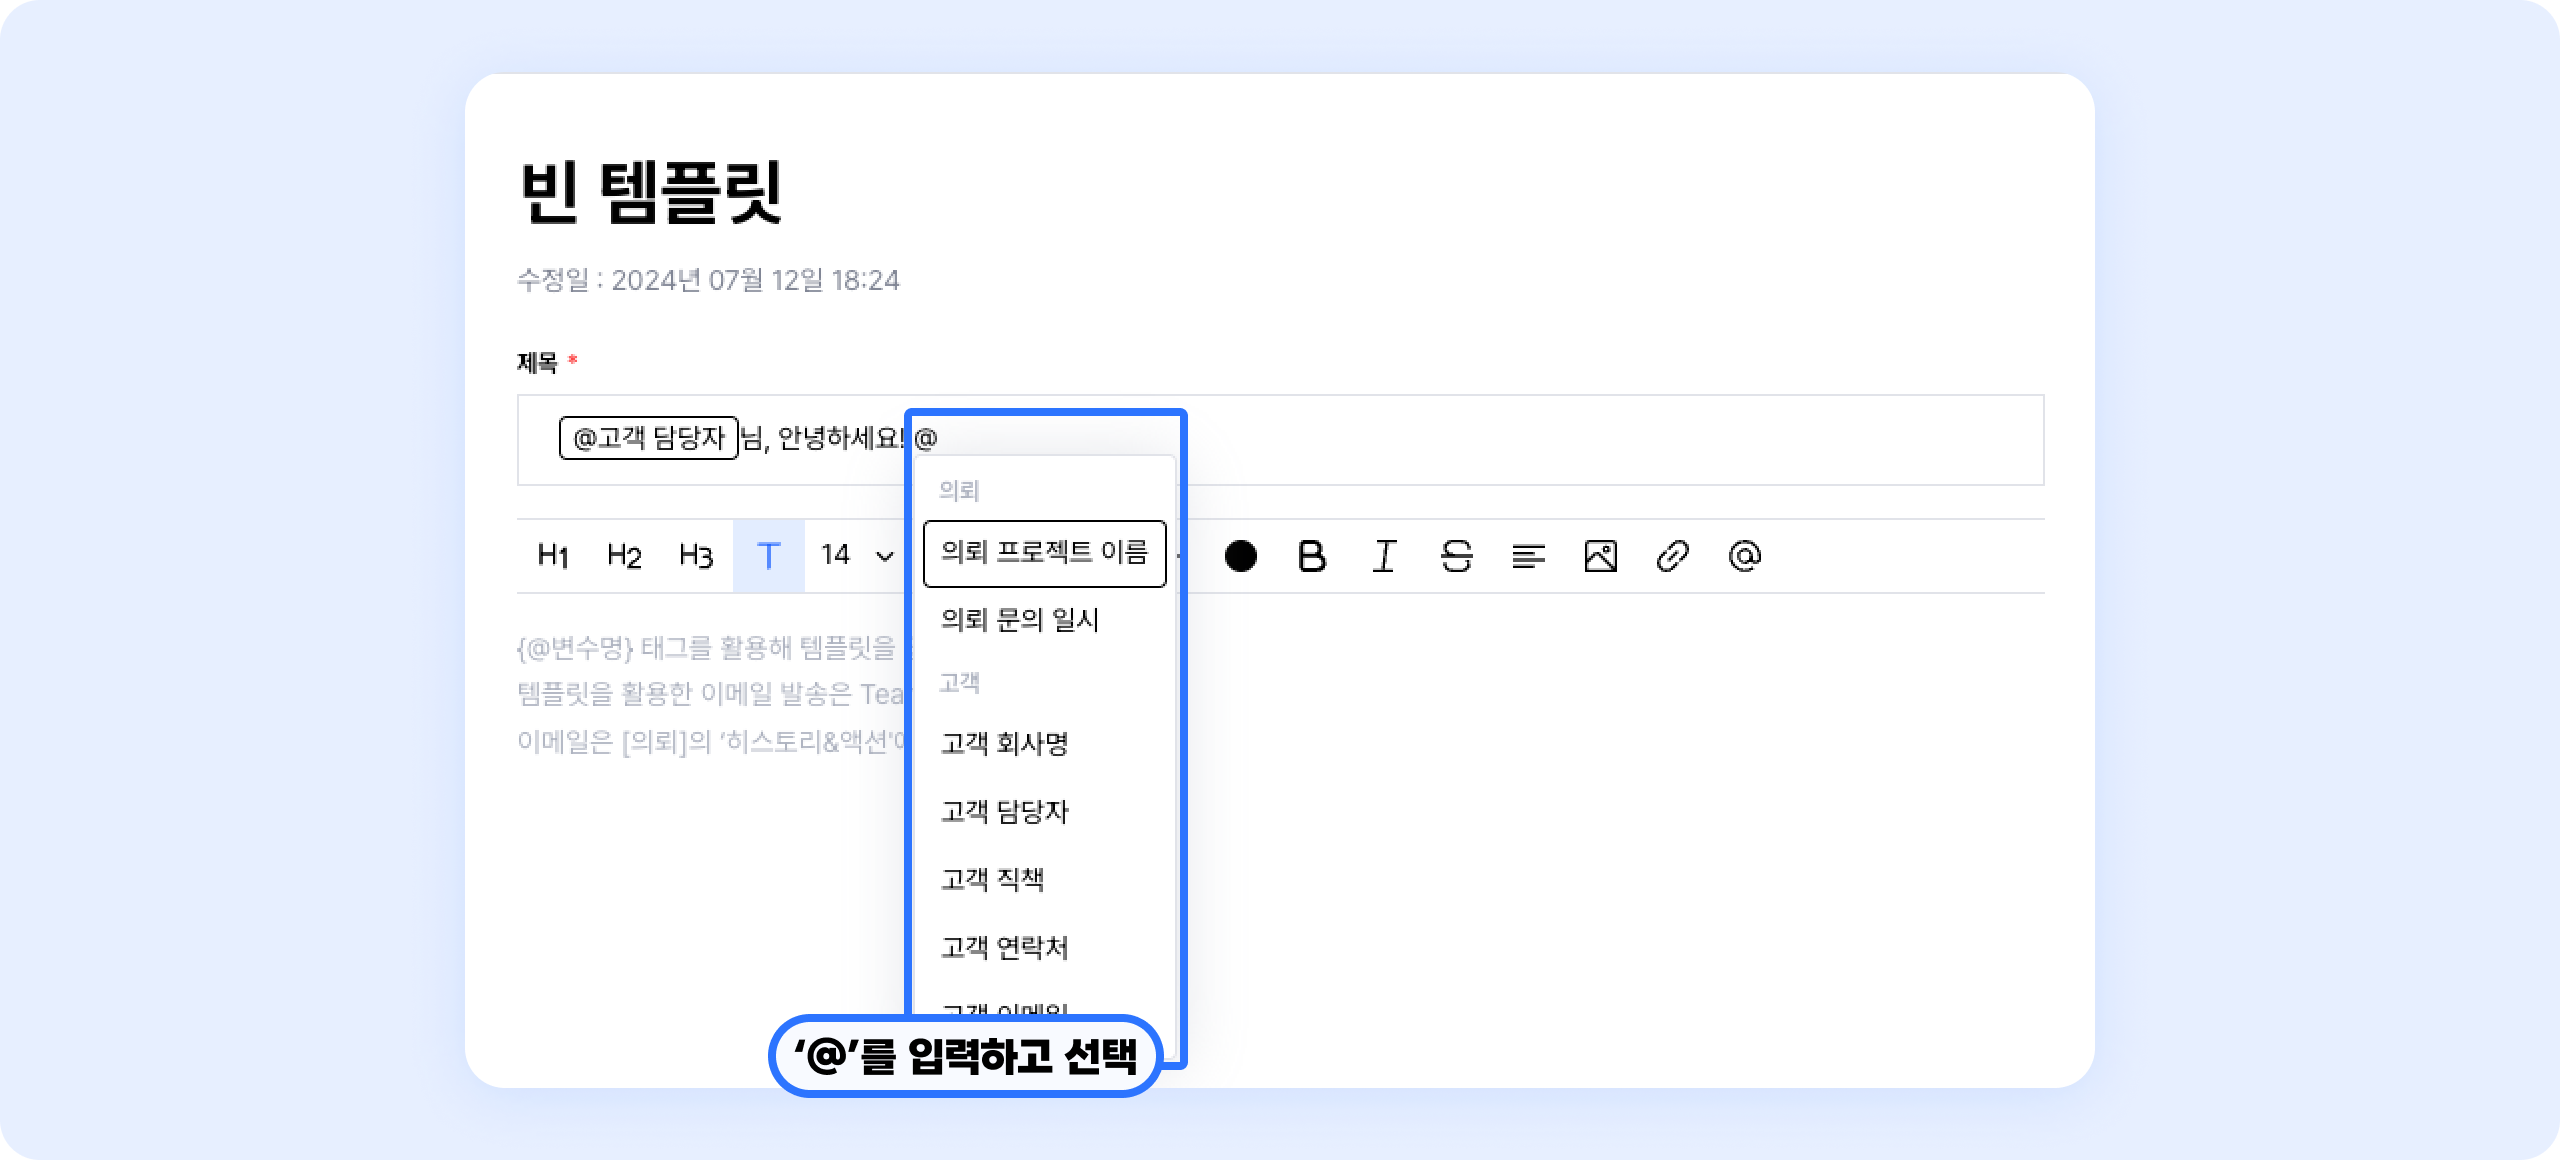Screen dimensions: 2560x1160
Task: Choose the 고객 직책 variable
Action: tap(993, 880)
